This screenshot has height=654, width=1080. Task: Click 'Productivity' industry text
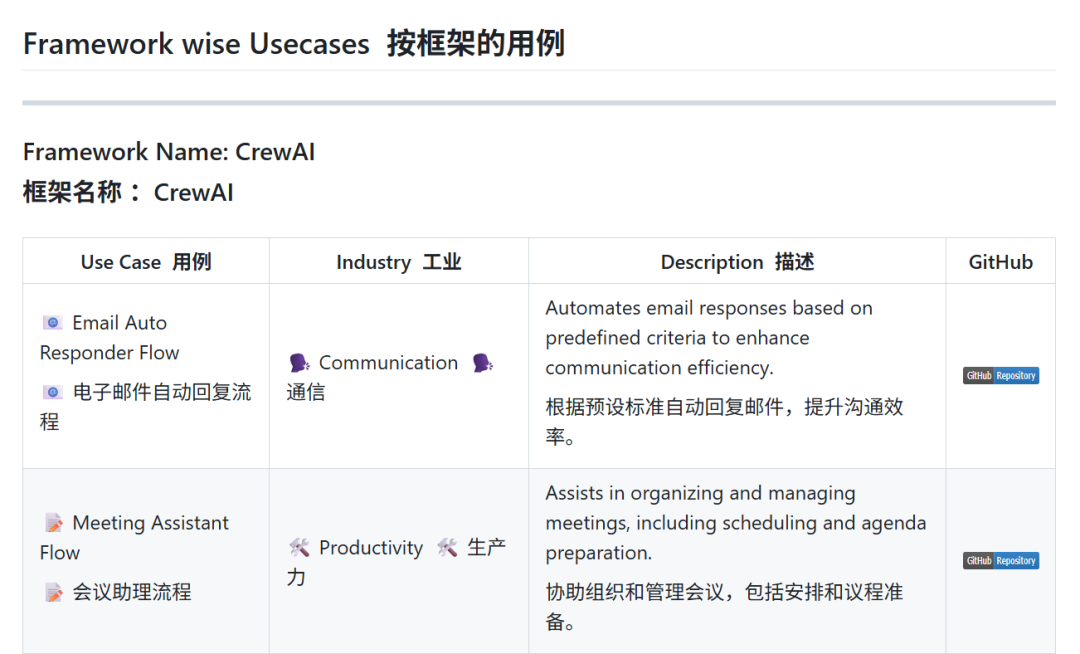(371, 548)
